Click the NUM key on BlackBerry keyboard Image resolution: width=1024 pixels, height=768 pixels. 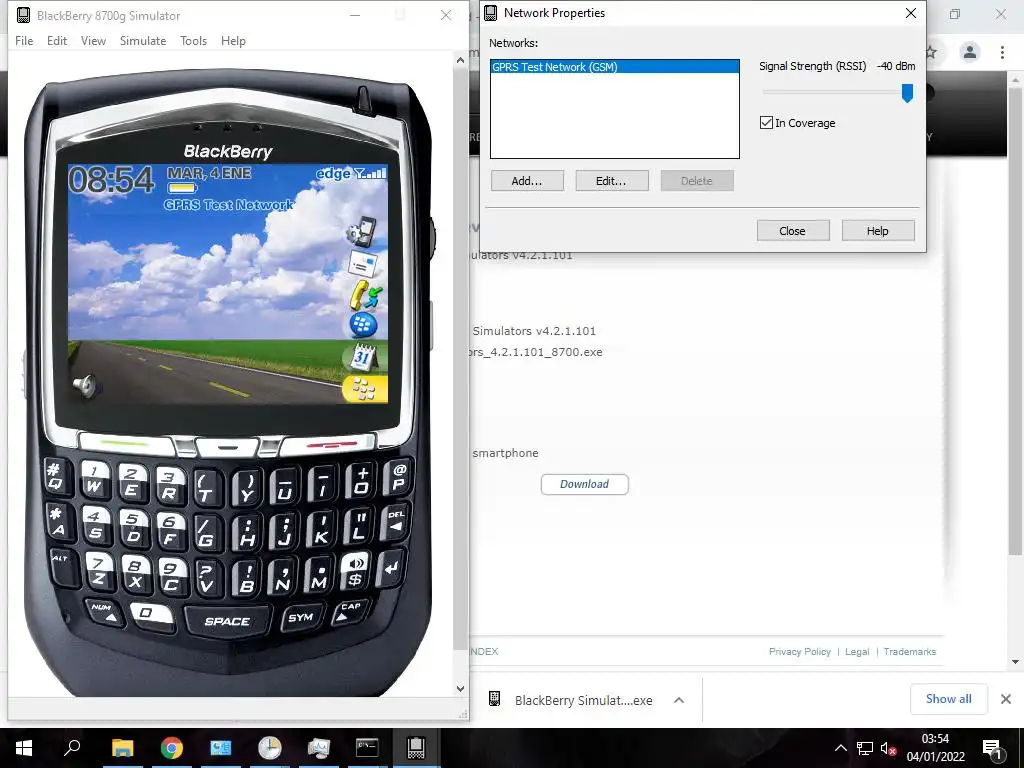click(x=104, y=612)
